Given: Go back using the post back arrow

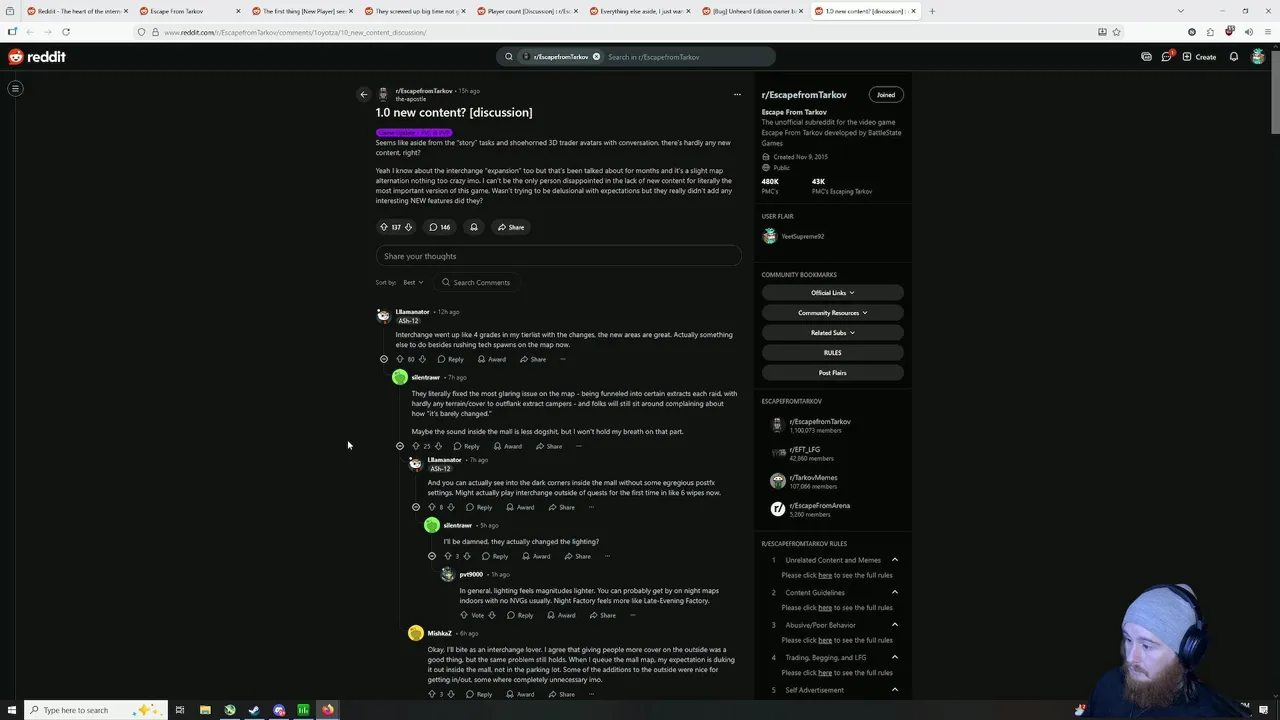Looking at the screenshot, I should point(364,95).
